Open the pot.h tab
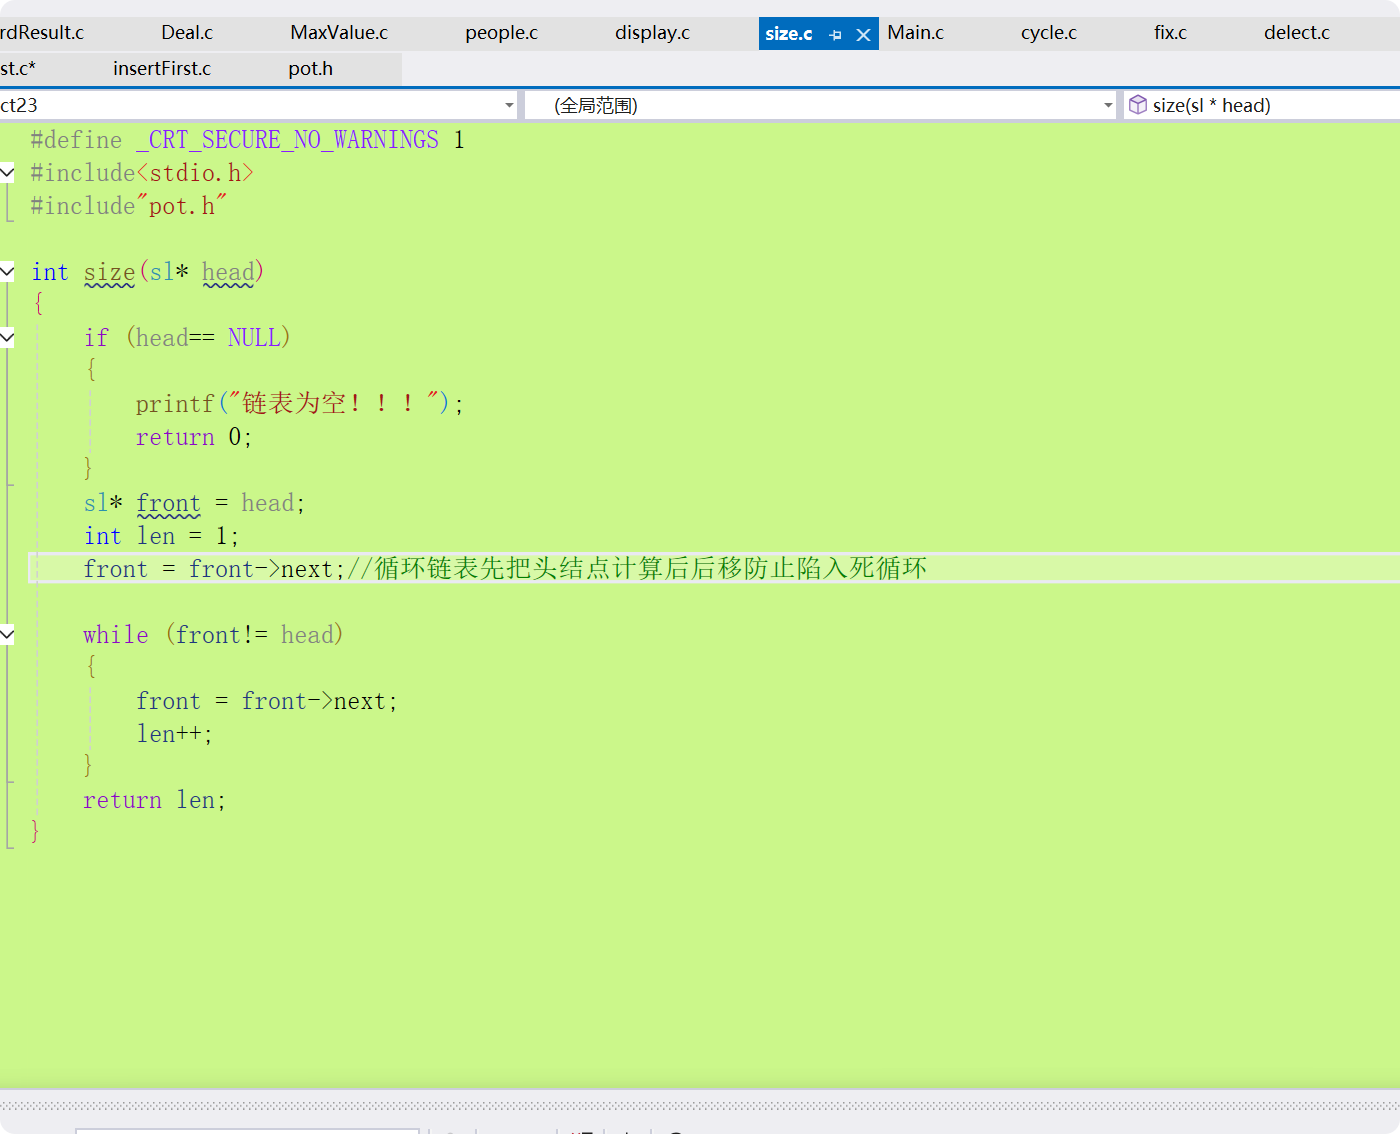1400x1134 pixels. pos(310,69)
